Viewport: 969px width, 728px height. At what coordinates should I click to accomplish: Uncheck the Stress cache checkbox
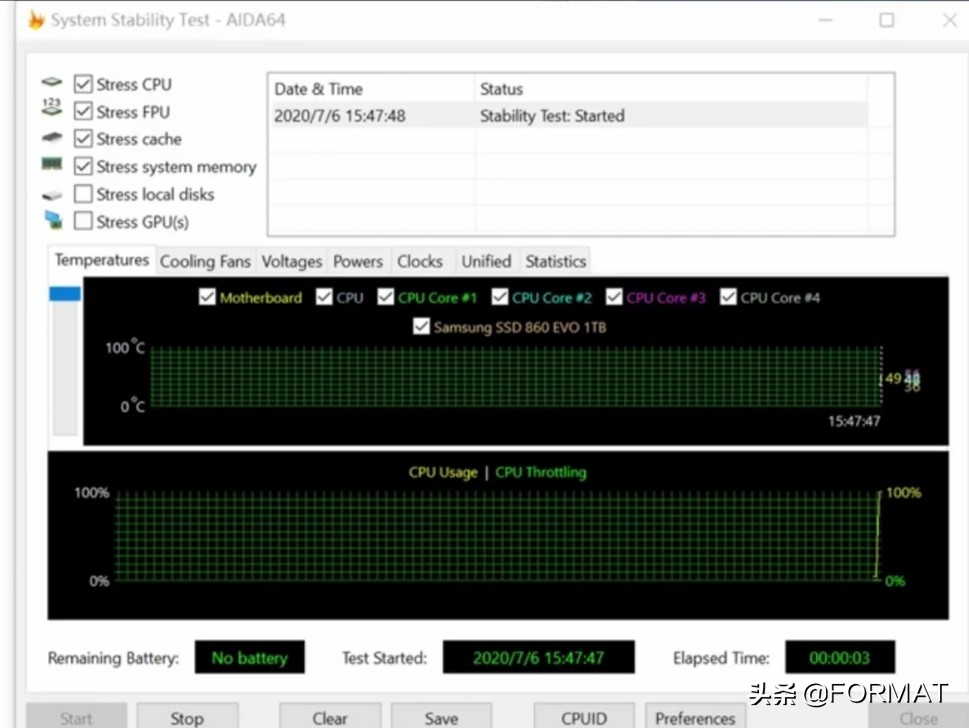tap(83, 138)
